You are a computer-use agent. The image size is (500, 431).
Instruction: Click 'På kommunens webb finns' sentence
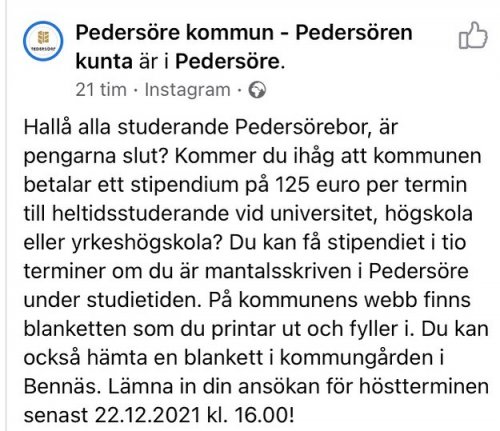coord(340,300)
